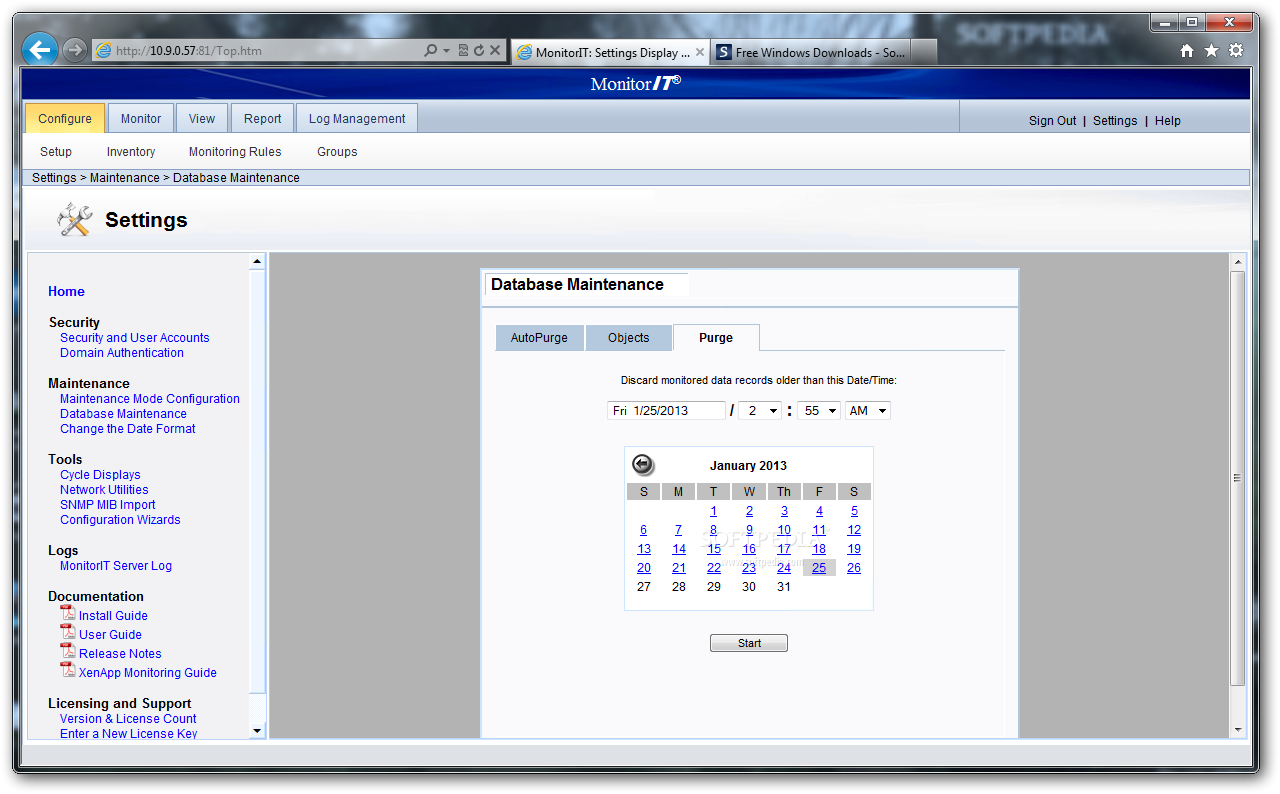
Task: Click the Settings wrench and screwdriver icon
Action: [74, 219]
